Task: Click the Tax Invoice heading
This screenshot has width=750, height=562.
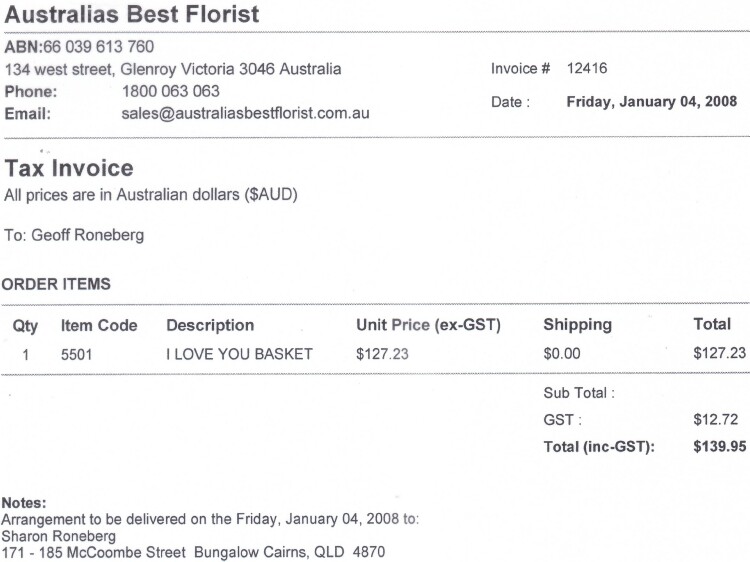Action: tap(69, 168)
